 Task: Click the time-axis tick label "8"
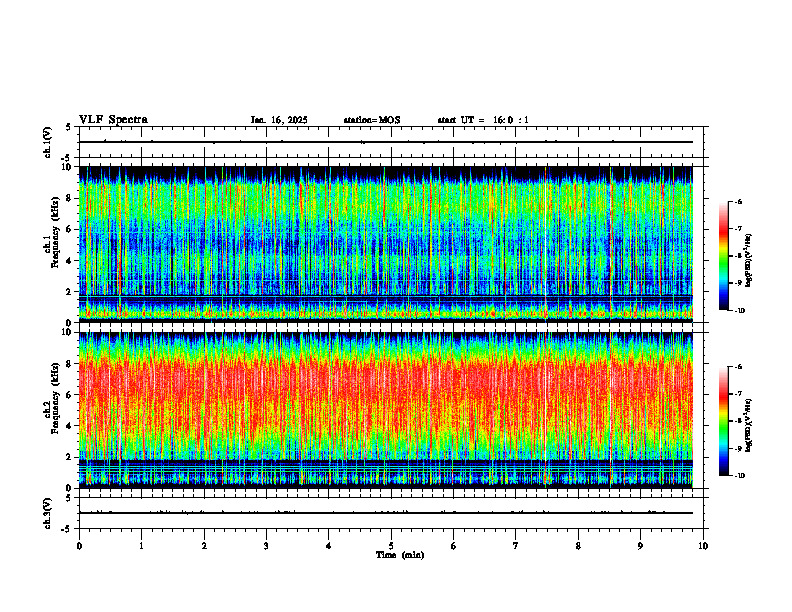578,546
